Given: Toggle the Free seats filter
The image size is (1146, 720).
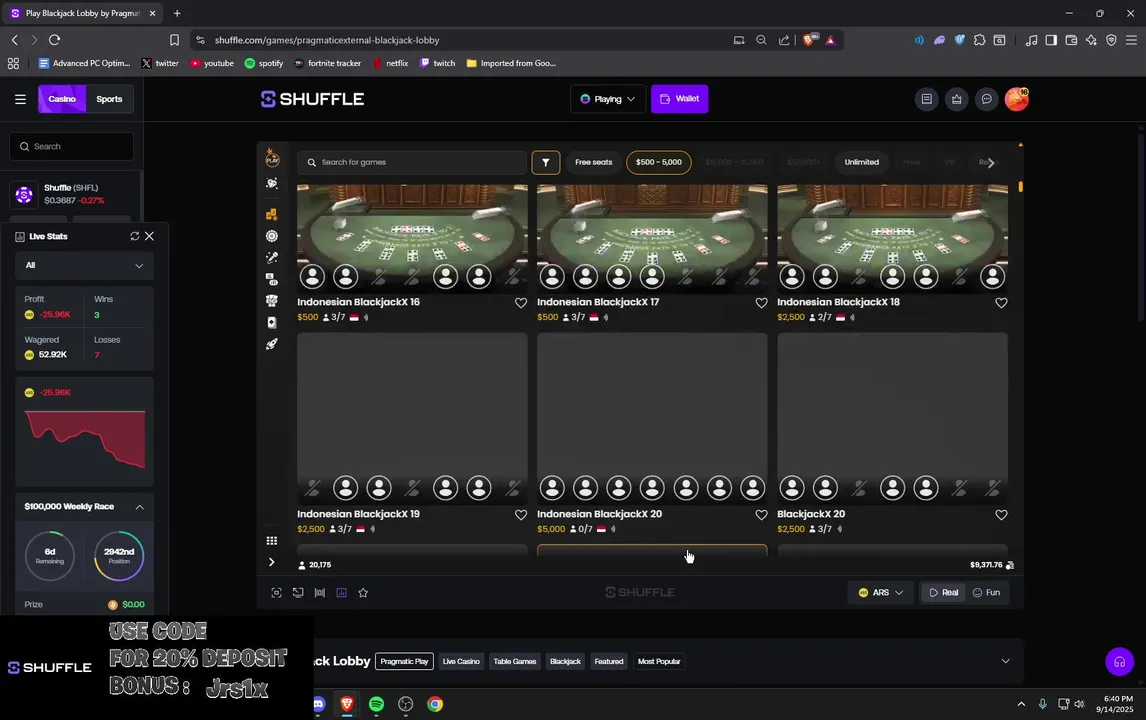Looking at the screenshot, I should pos(593,162).
